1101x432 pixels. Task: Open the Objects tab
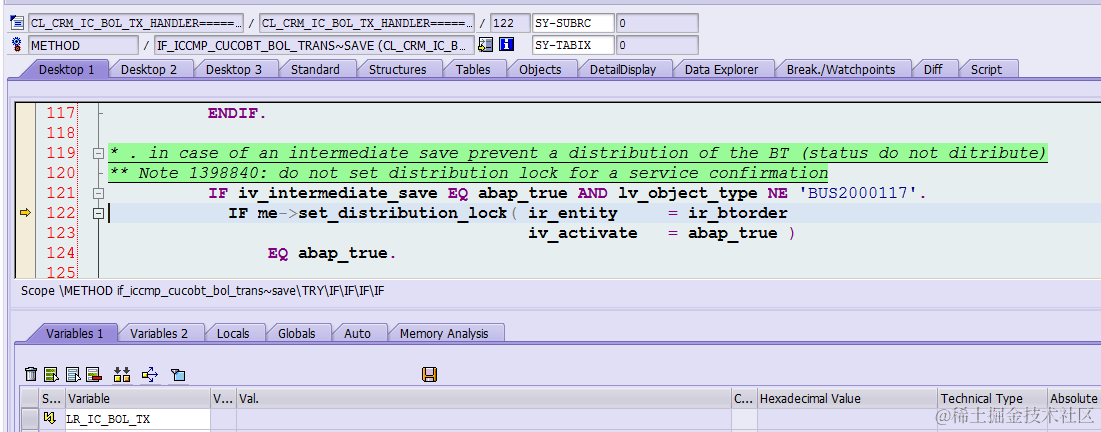(x=540, y=70)
